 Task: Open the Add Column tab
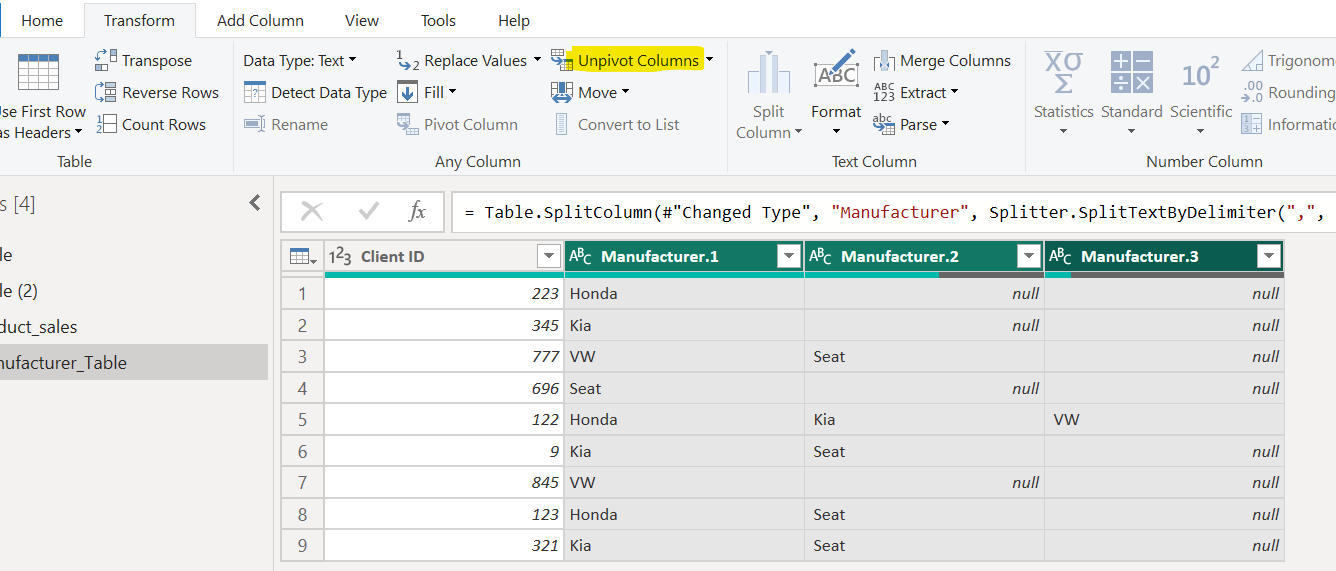click(260, 20)
